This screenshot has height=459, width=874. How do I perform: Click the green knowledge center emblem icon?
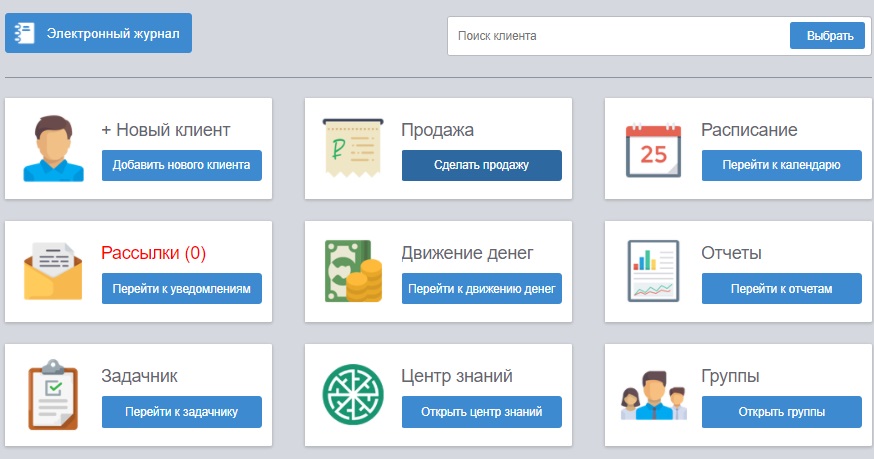353,394
